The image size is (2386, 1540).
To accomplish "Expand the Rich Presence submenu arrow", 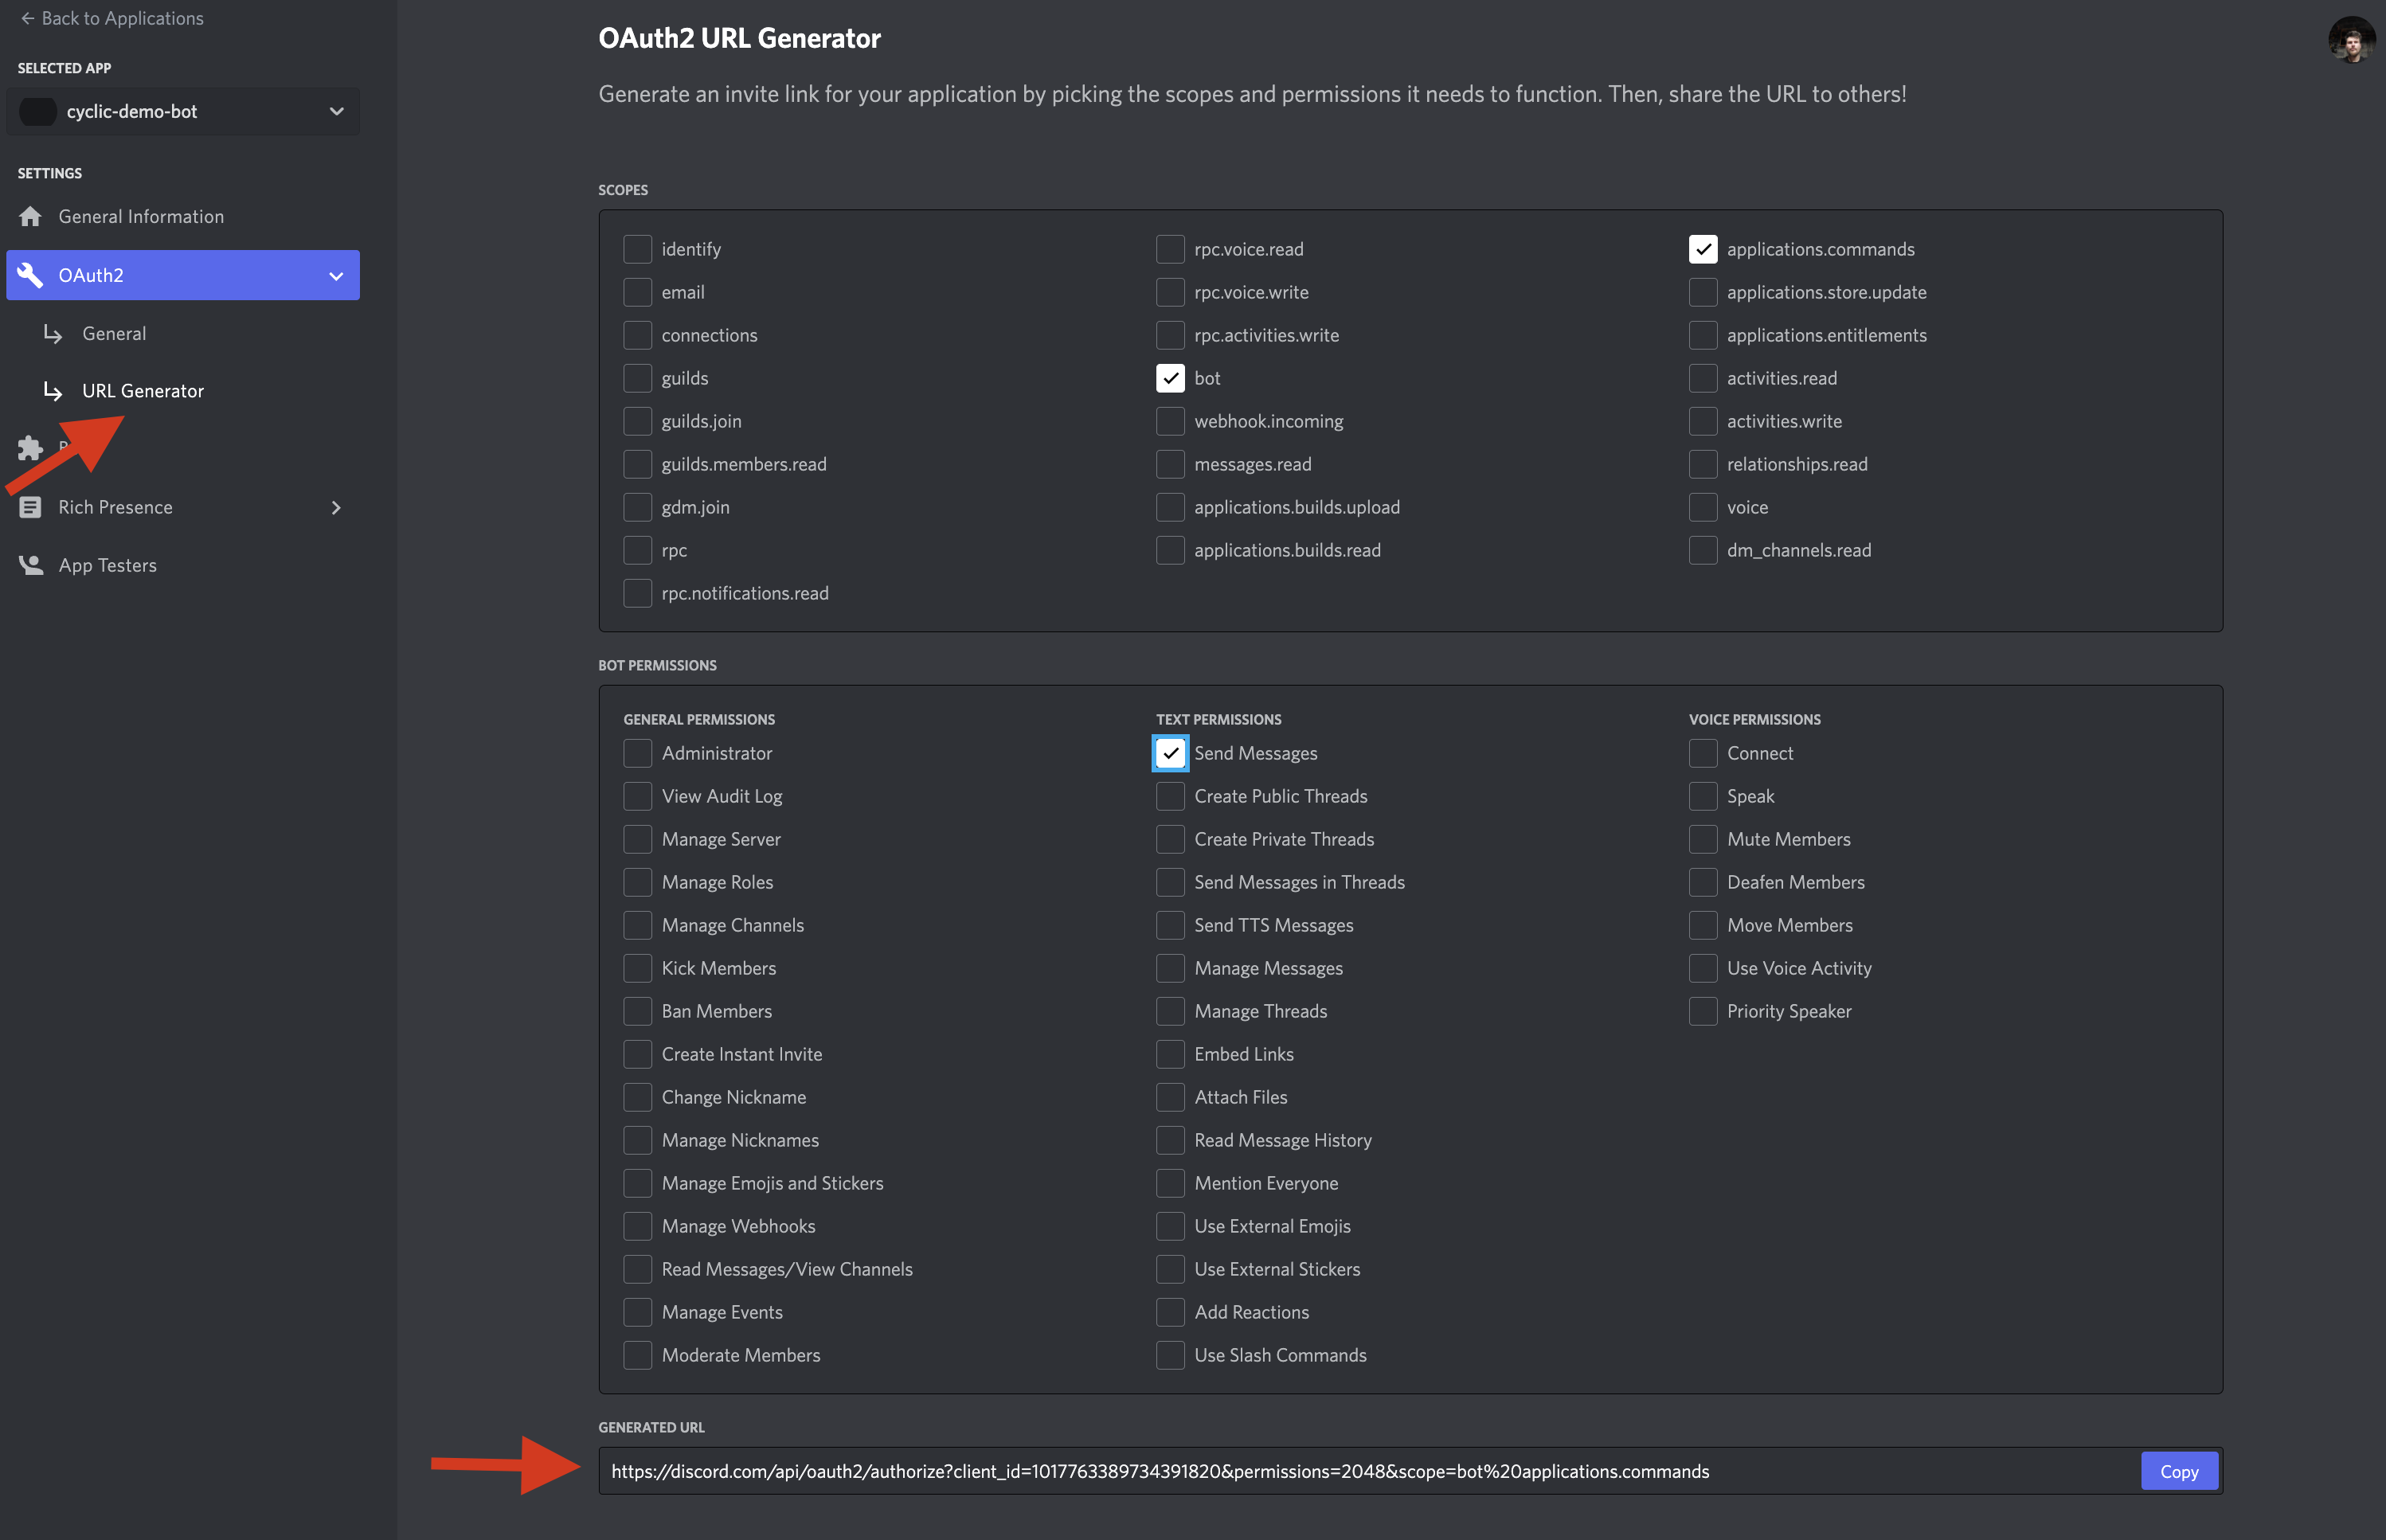I will click(x=336, y=507).
